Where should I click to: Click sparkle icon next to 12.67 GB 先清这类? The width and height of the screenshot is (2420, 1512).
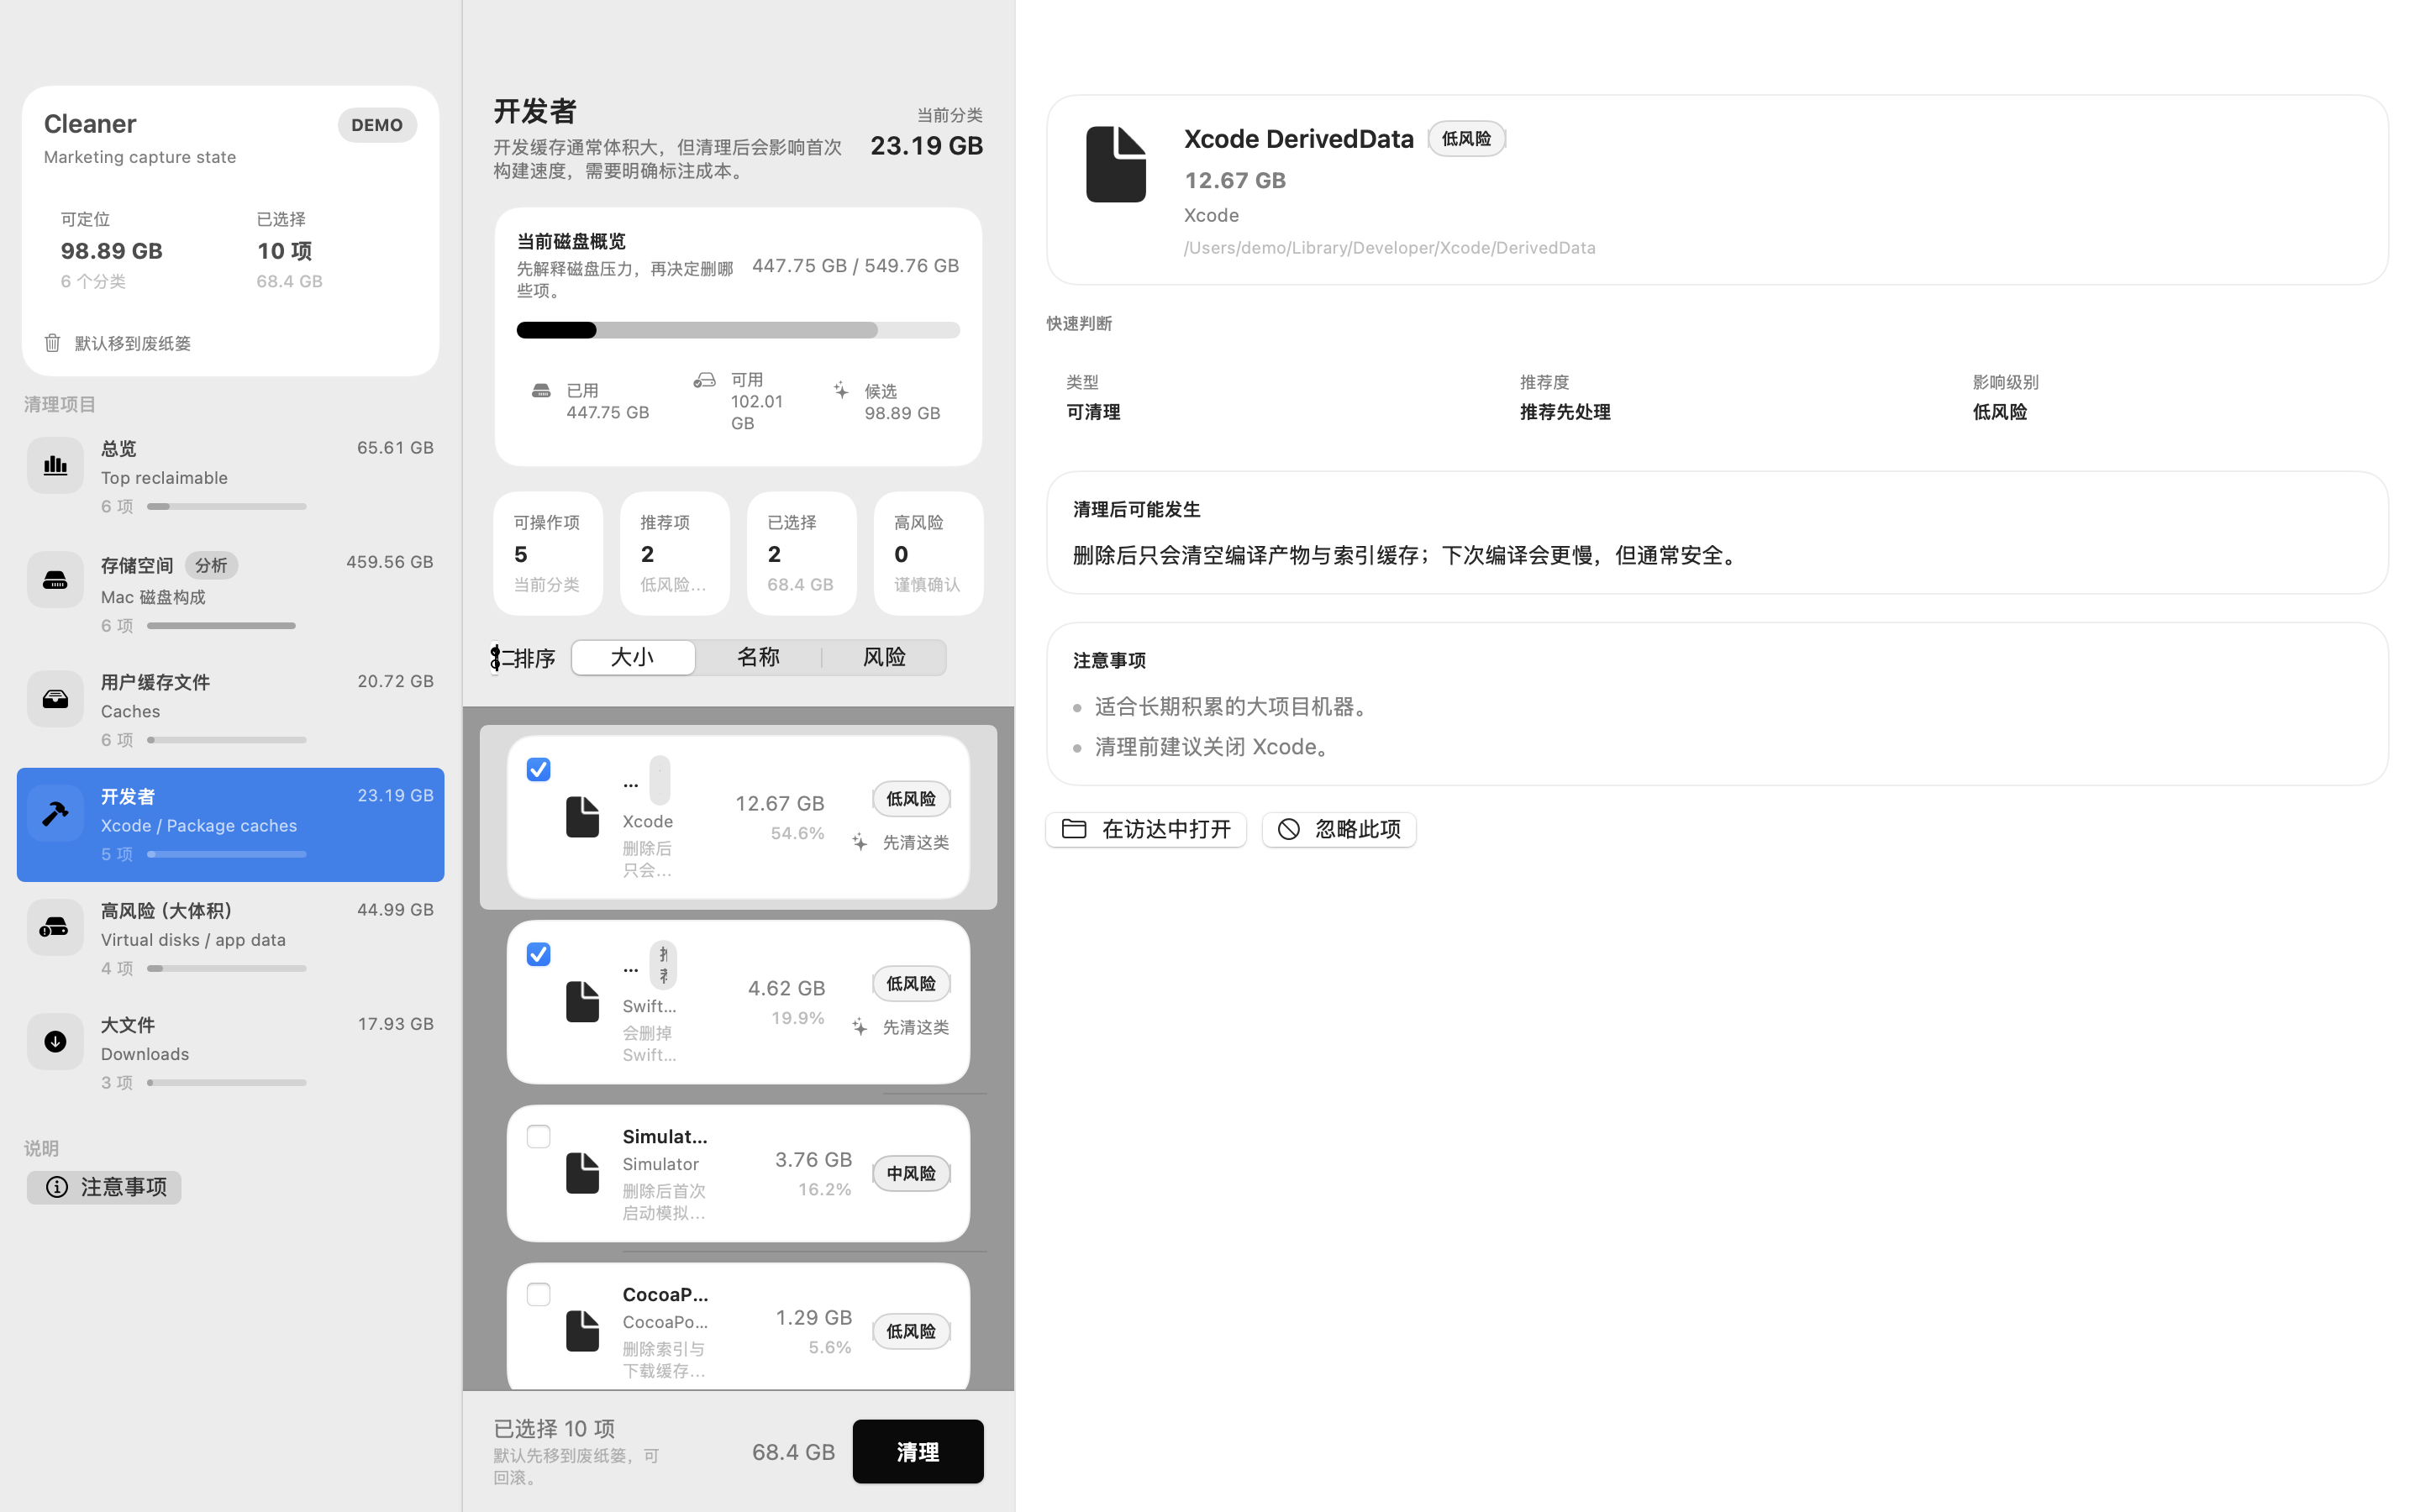click(859, 842)
